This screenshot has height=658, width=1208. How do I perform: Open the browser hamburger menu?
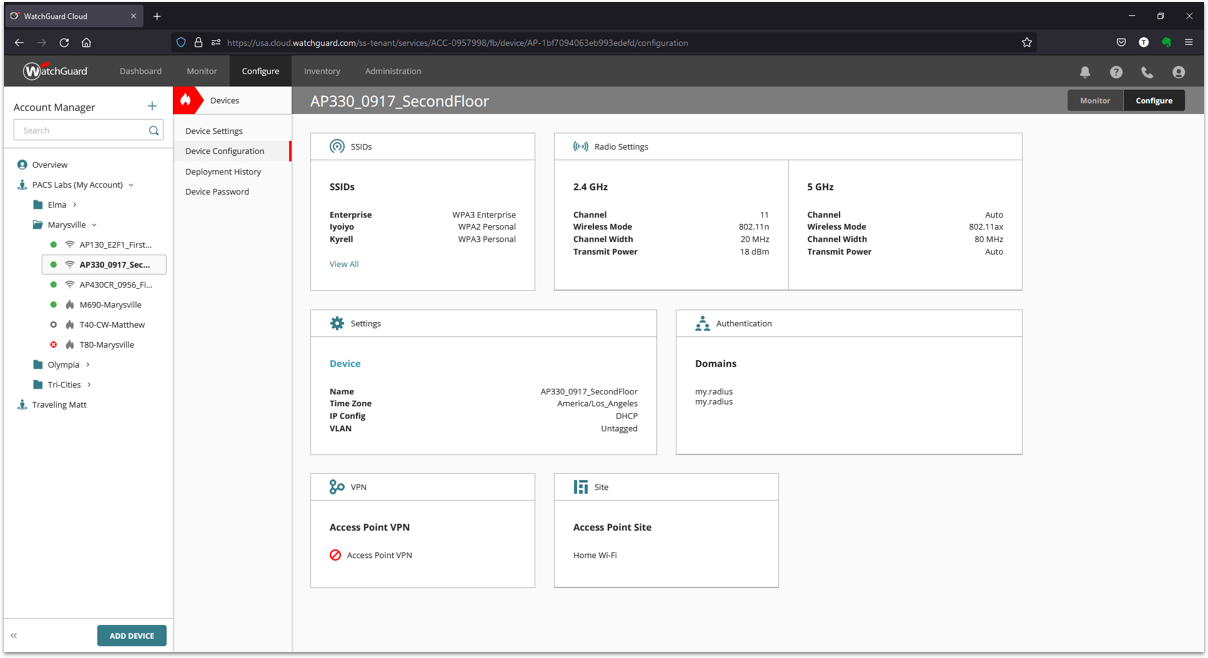point(1188,43)
